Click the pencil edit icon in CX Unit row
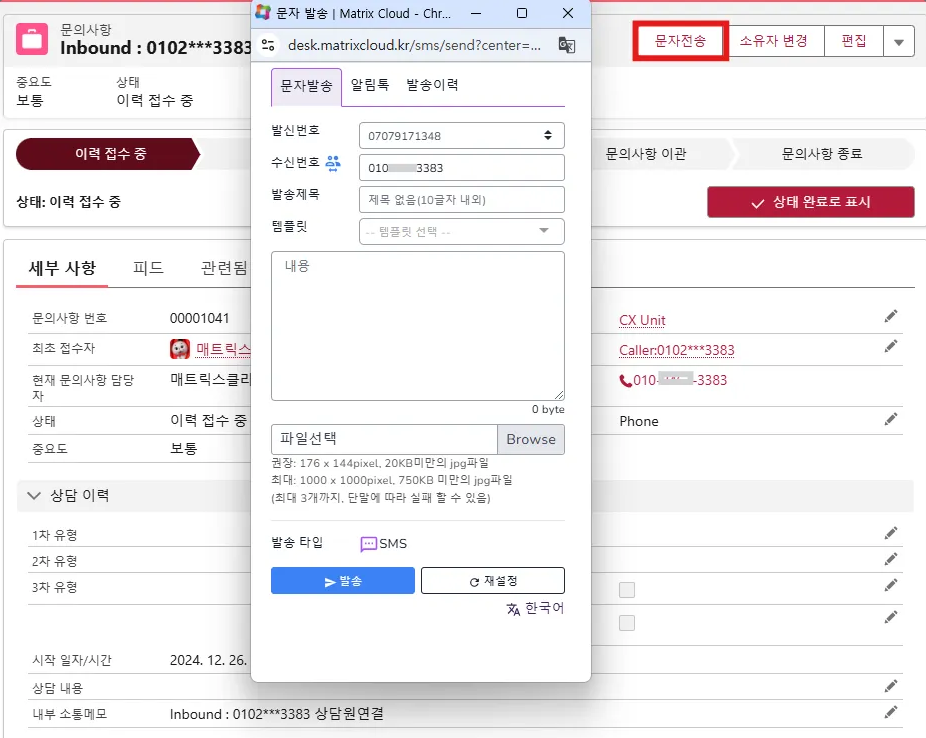The width and height of the screenshot is (926, 738). (890, 317)
